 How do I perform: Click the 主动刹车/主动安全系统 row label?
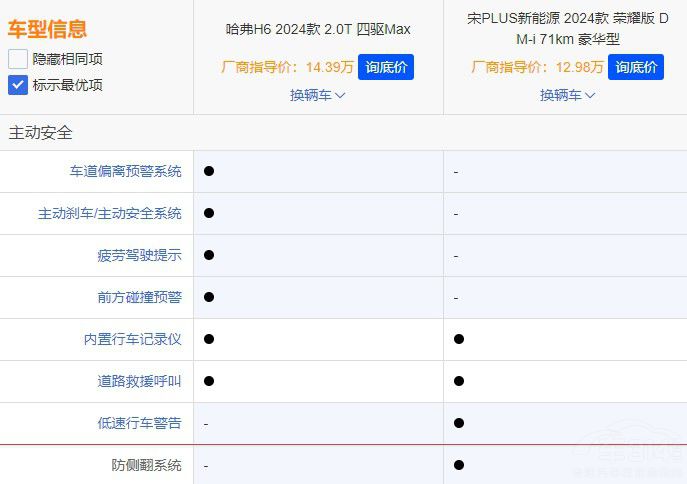(x=110, y=213)
